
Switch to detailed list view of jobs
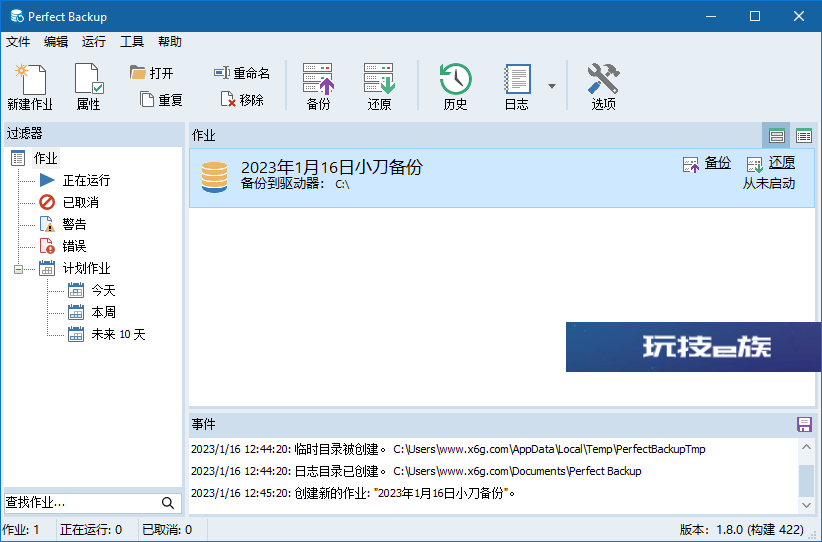[x=804, y=136]
